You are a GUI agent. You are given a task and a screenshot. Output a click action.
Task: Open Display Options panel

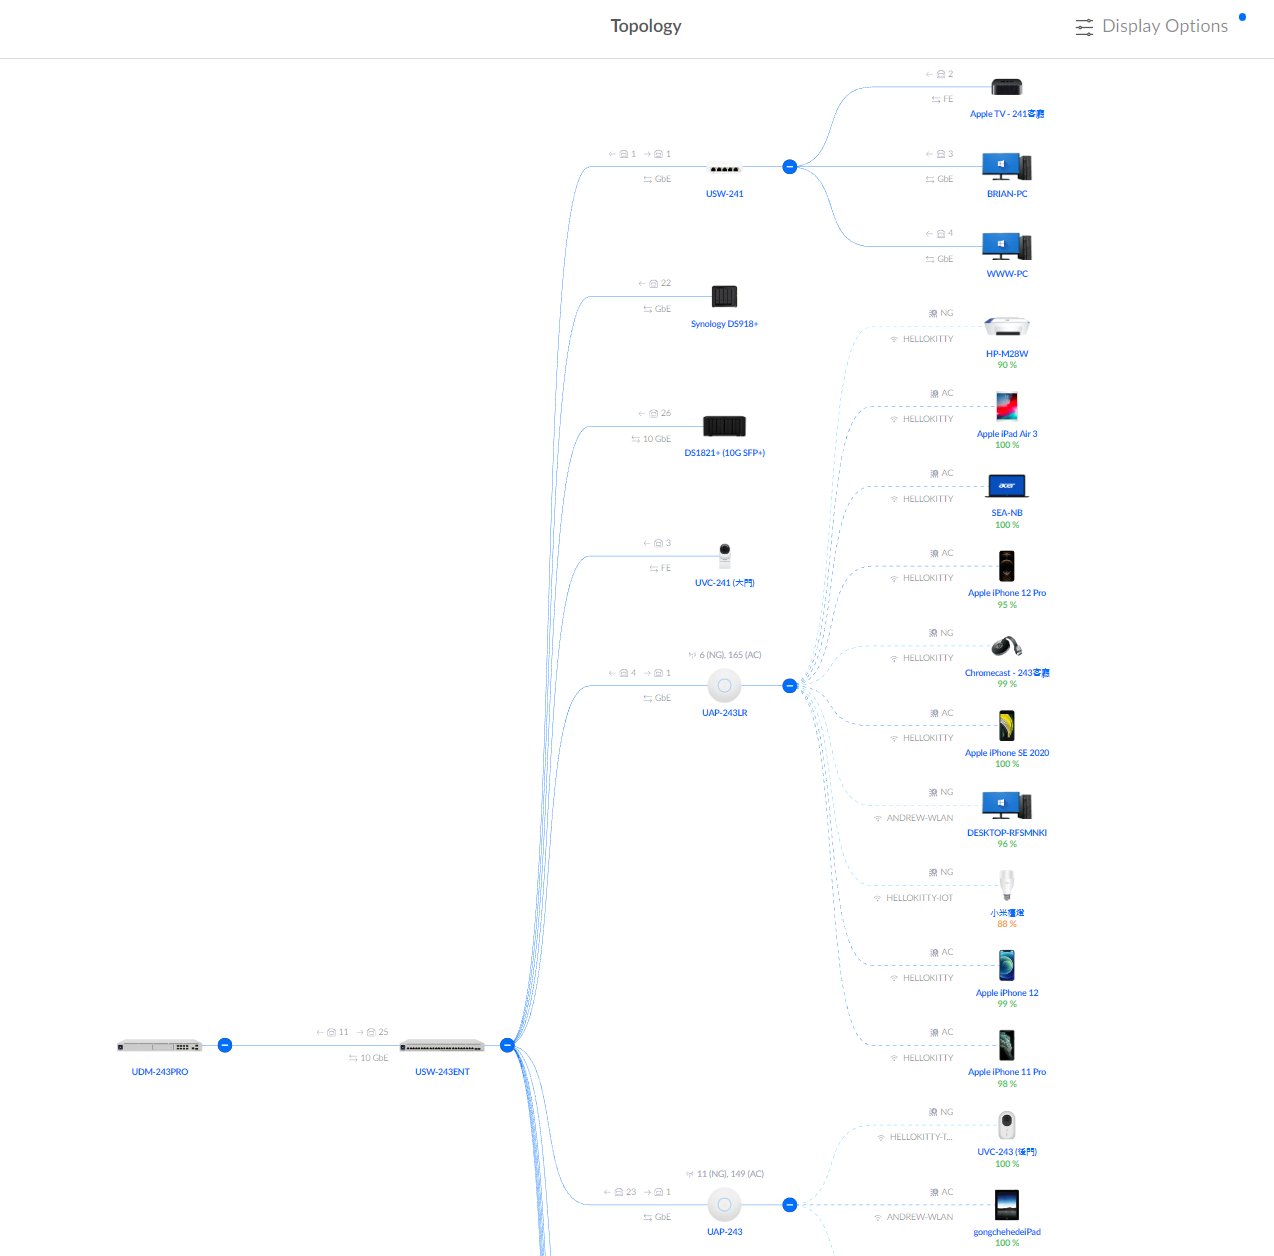tap(1151, 27)
